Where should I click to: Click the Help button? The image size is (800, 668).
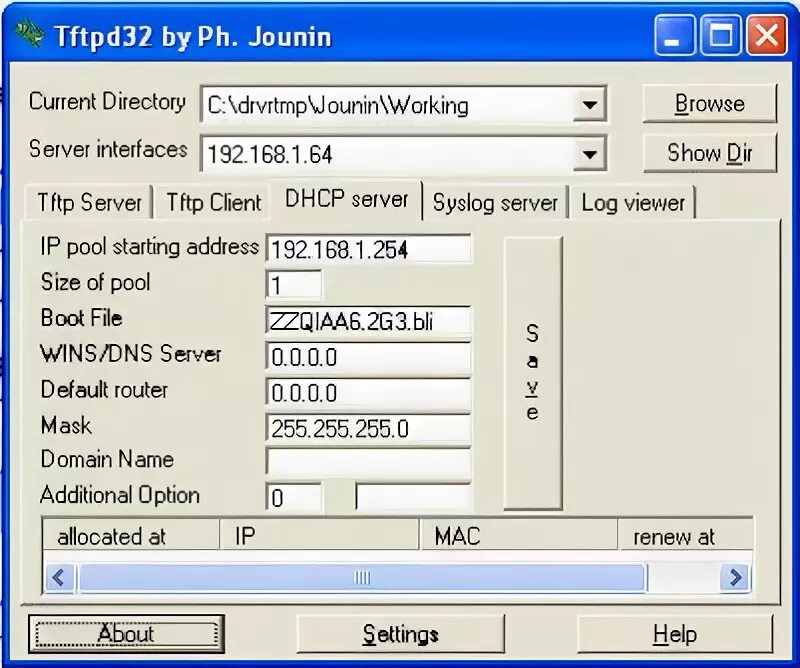(674, 634)
